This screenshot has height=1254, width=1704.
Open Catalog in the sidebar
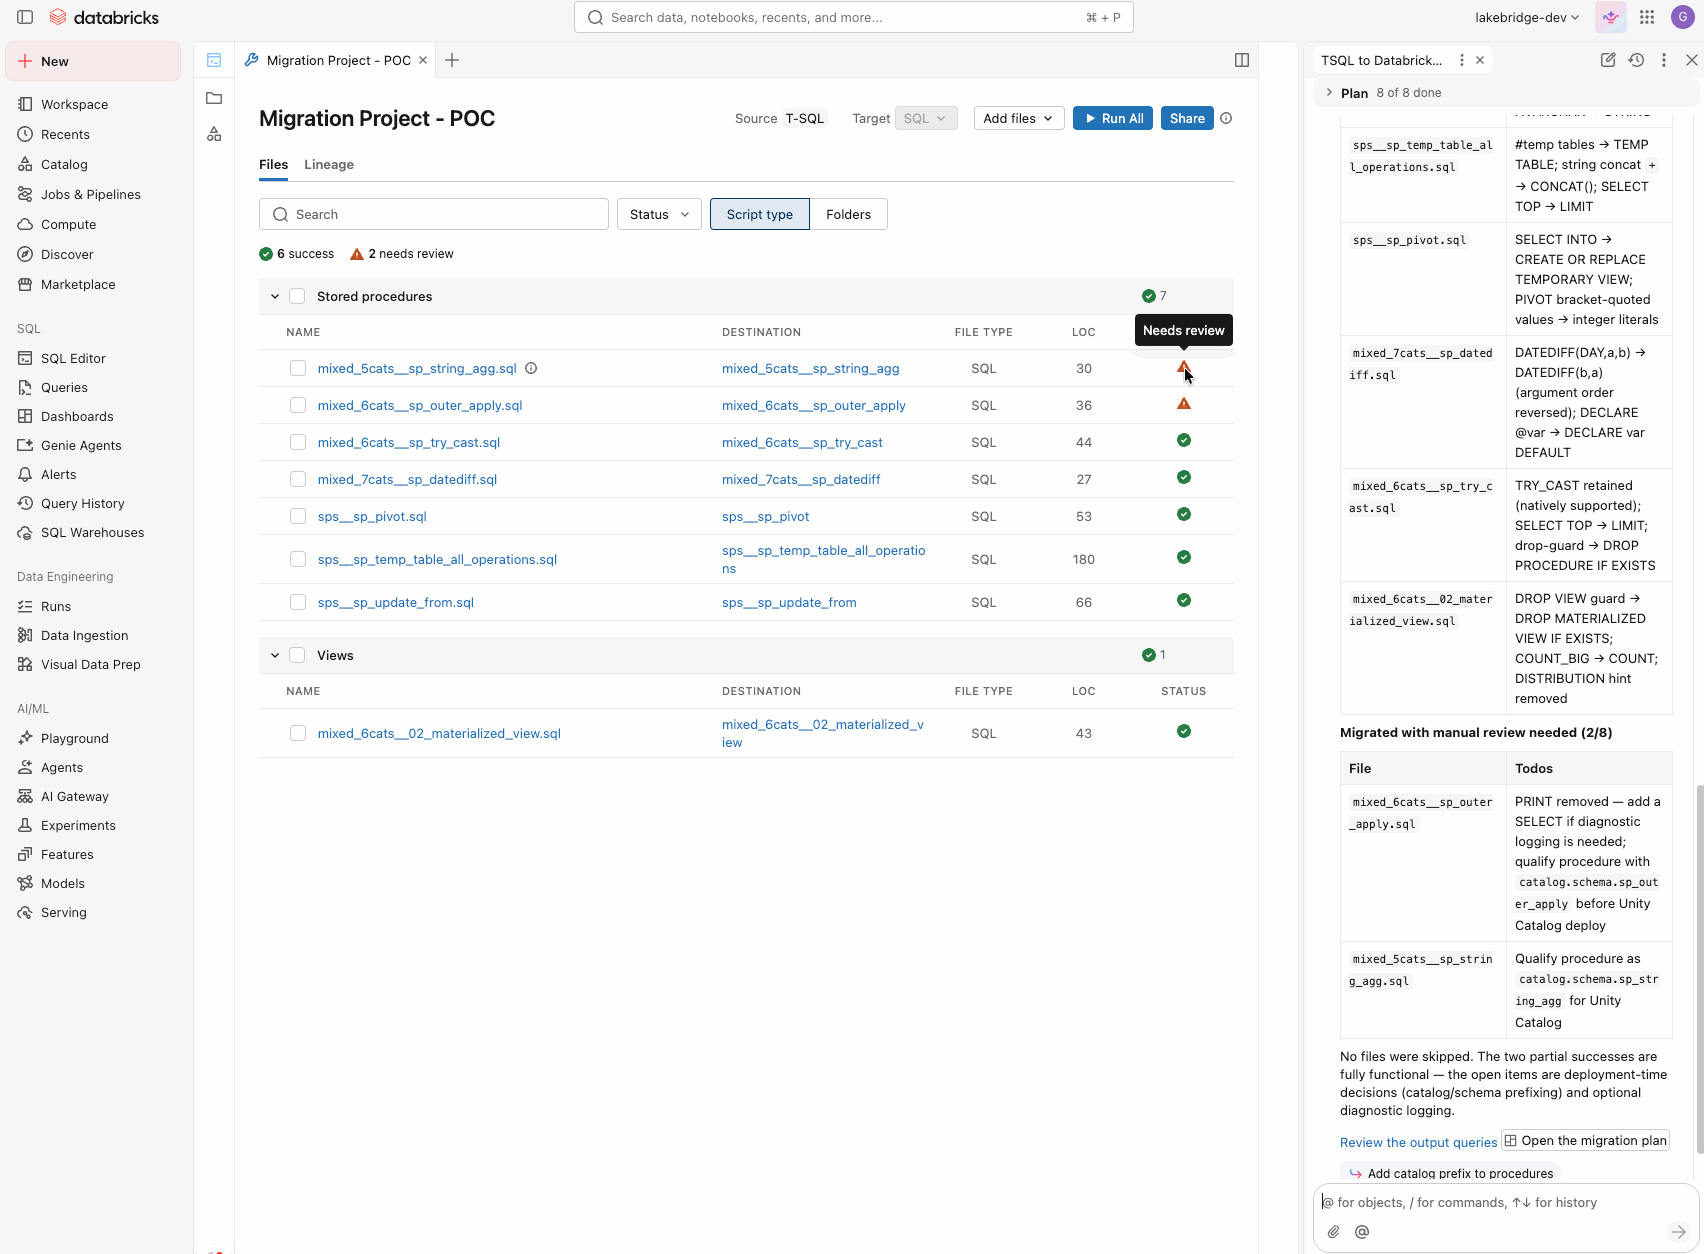(x=64, y=164)
